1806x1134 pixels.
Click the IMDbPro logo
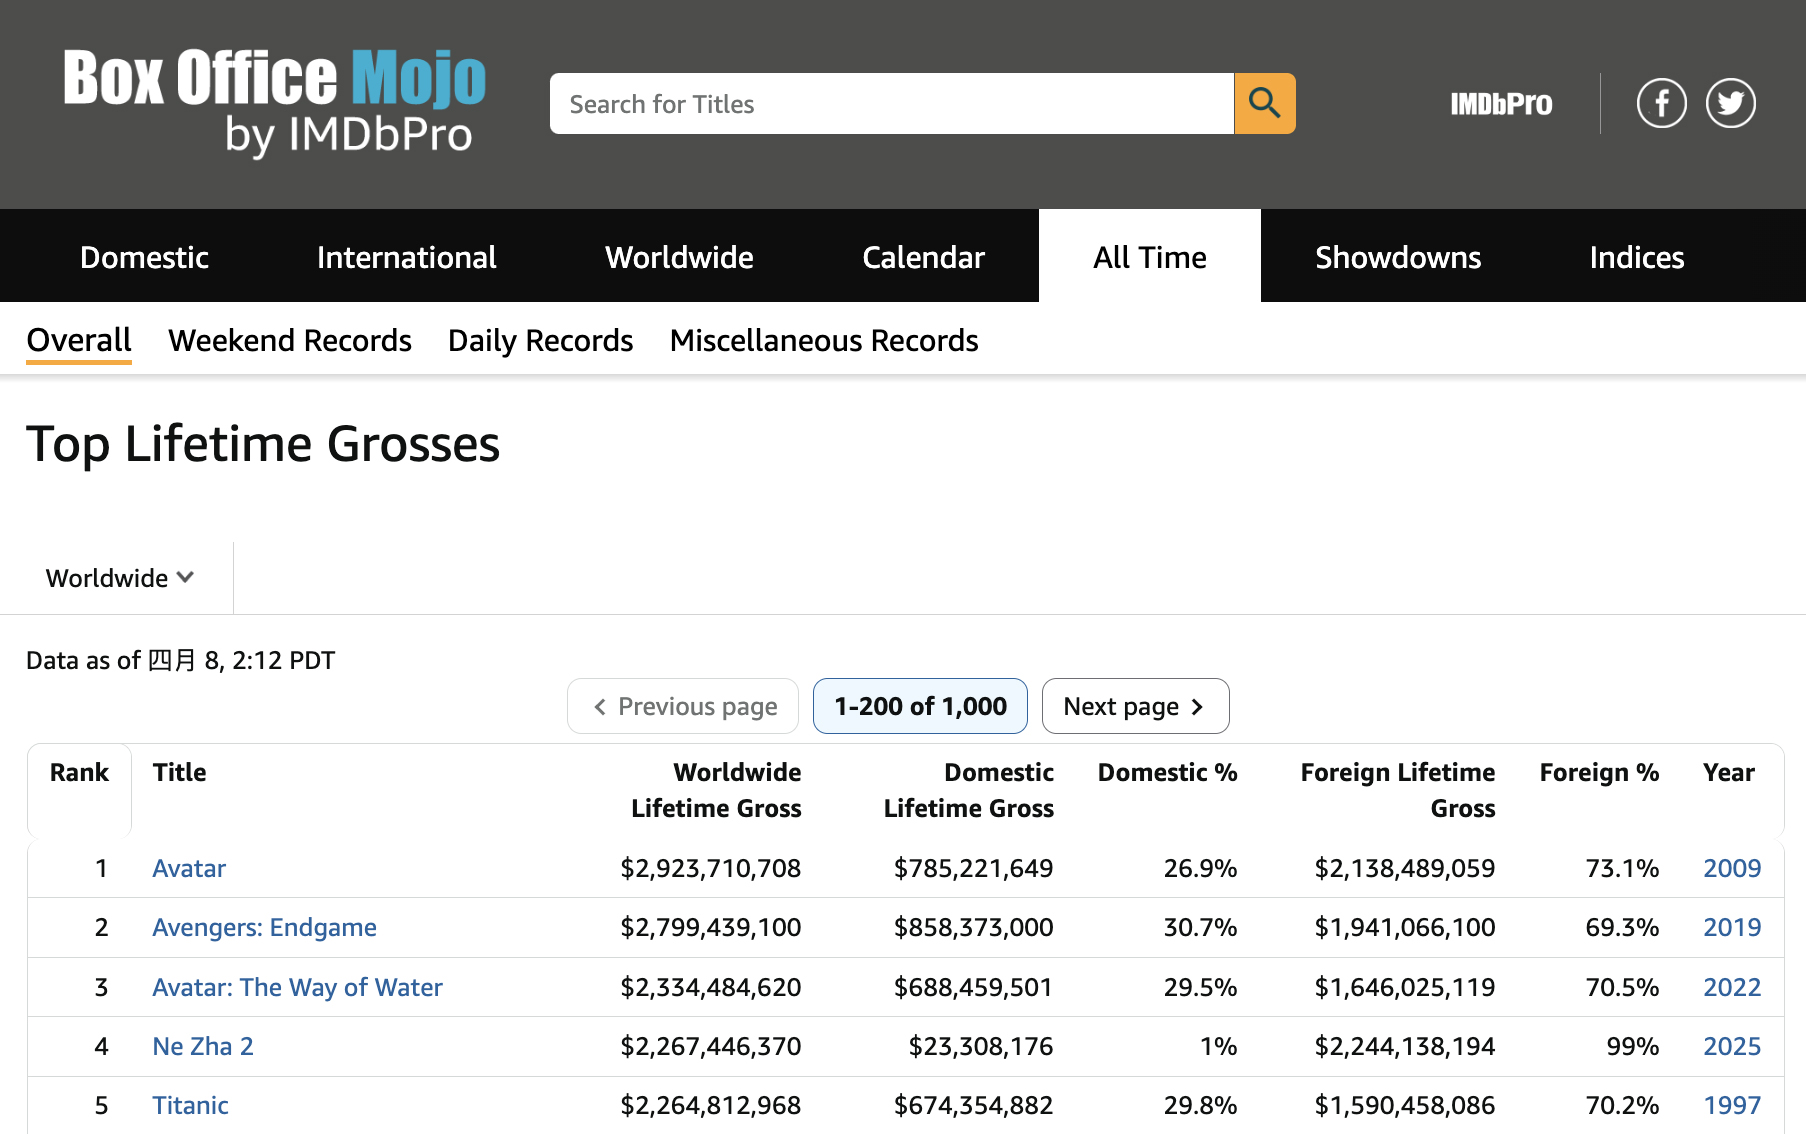(1499, 103)
